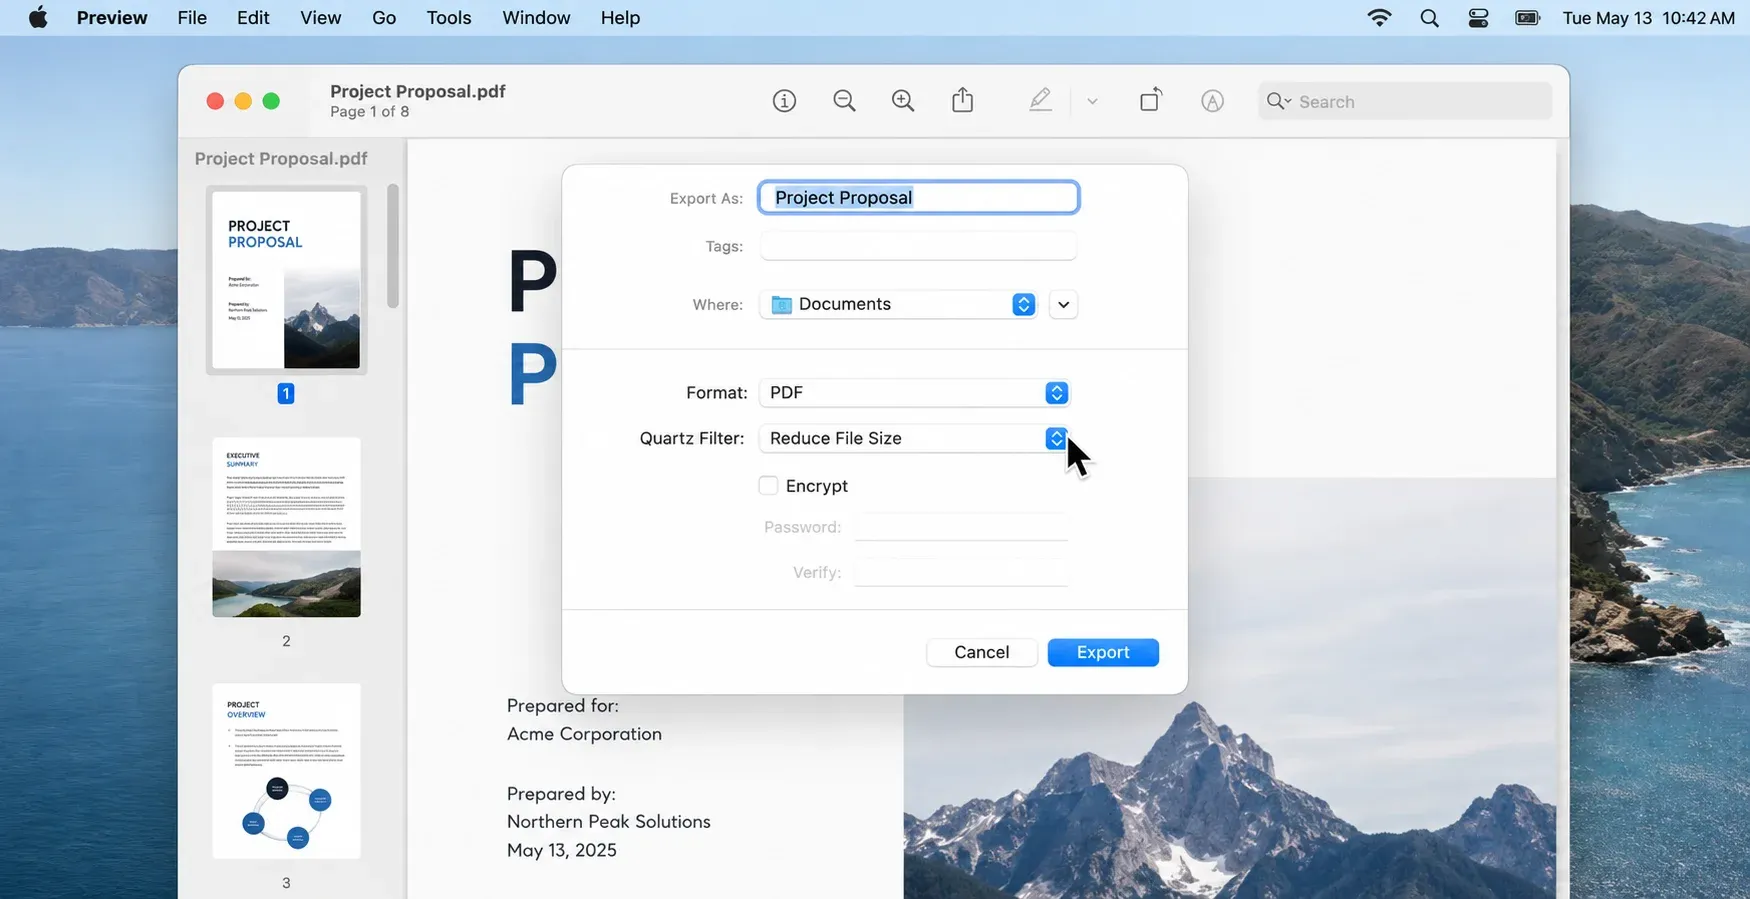Open the Share toolbar icon
Screen dimensions: 1750x899
(962, 100)
